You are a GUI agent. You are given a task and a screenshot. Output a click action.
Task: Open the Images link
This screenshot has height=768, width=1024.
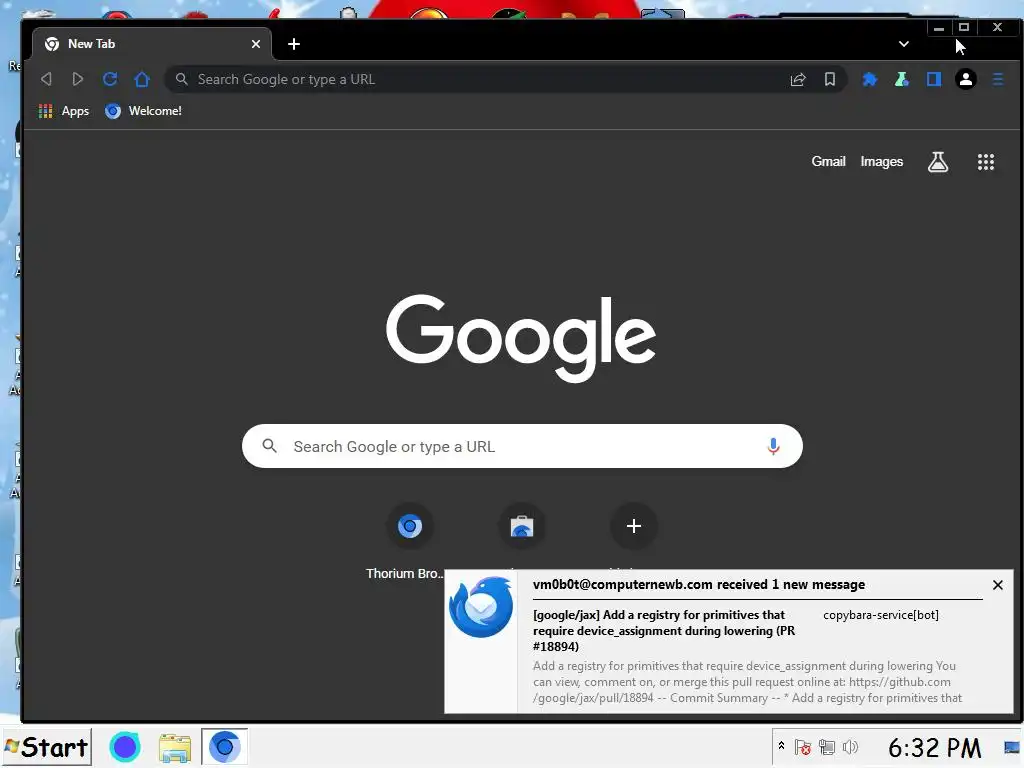point(882,161)
